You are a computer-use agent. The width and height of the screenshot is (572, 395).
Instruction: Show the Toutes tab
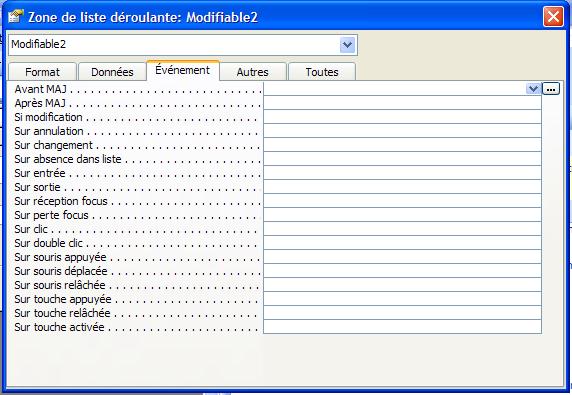tap(322, 72)
